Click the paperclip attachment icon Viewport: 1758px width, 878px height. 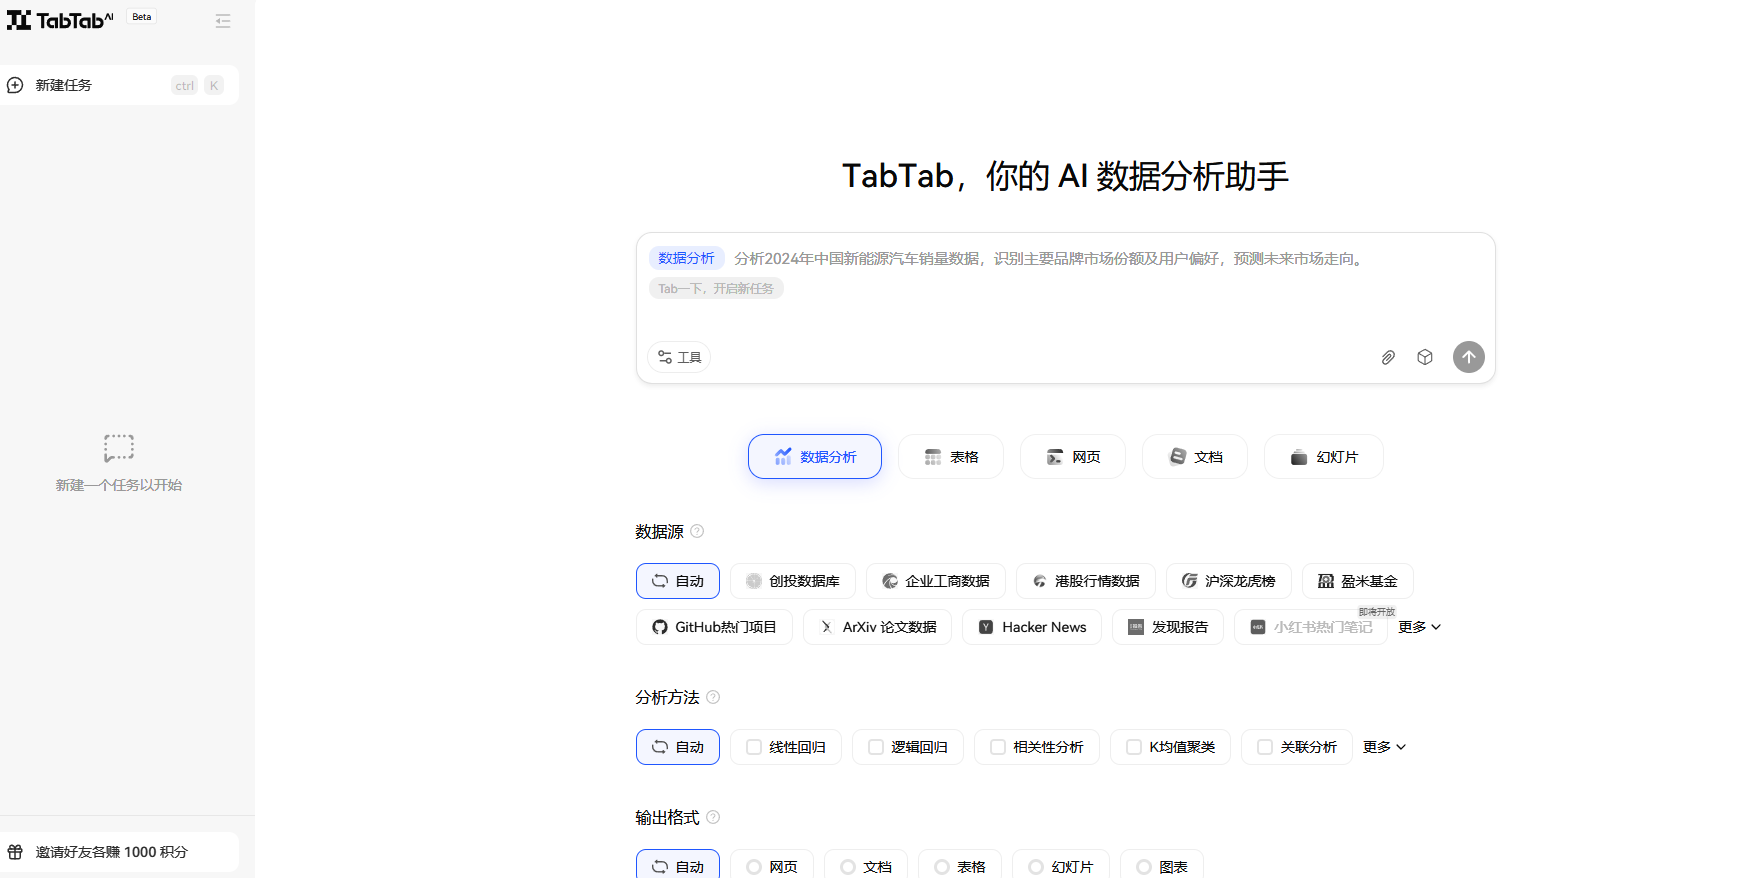point(1388,357)
